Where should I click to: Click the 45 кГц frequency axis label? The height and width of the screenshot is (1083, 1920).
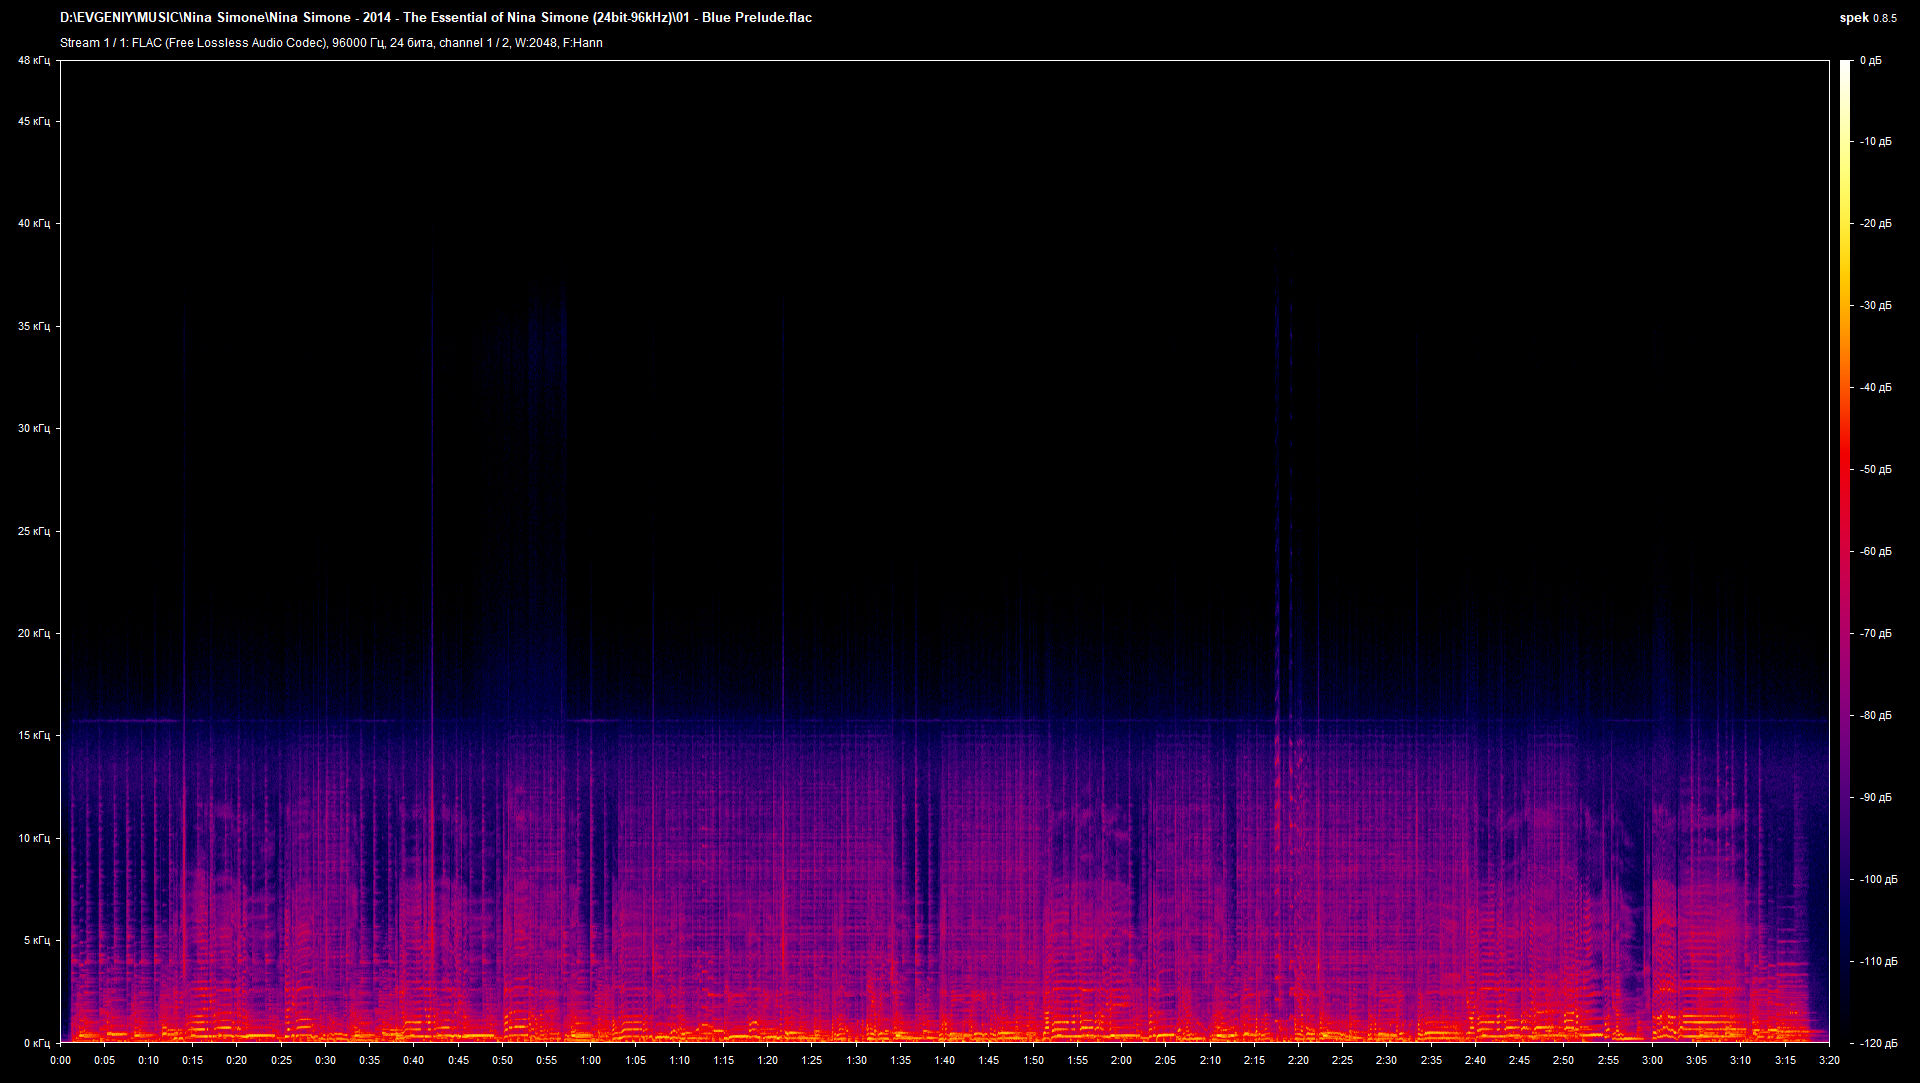pyautogui.click(x=34, y=122)
